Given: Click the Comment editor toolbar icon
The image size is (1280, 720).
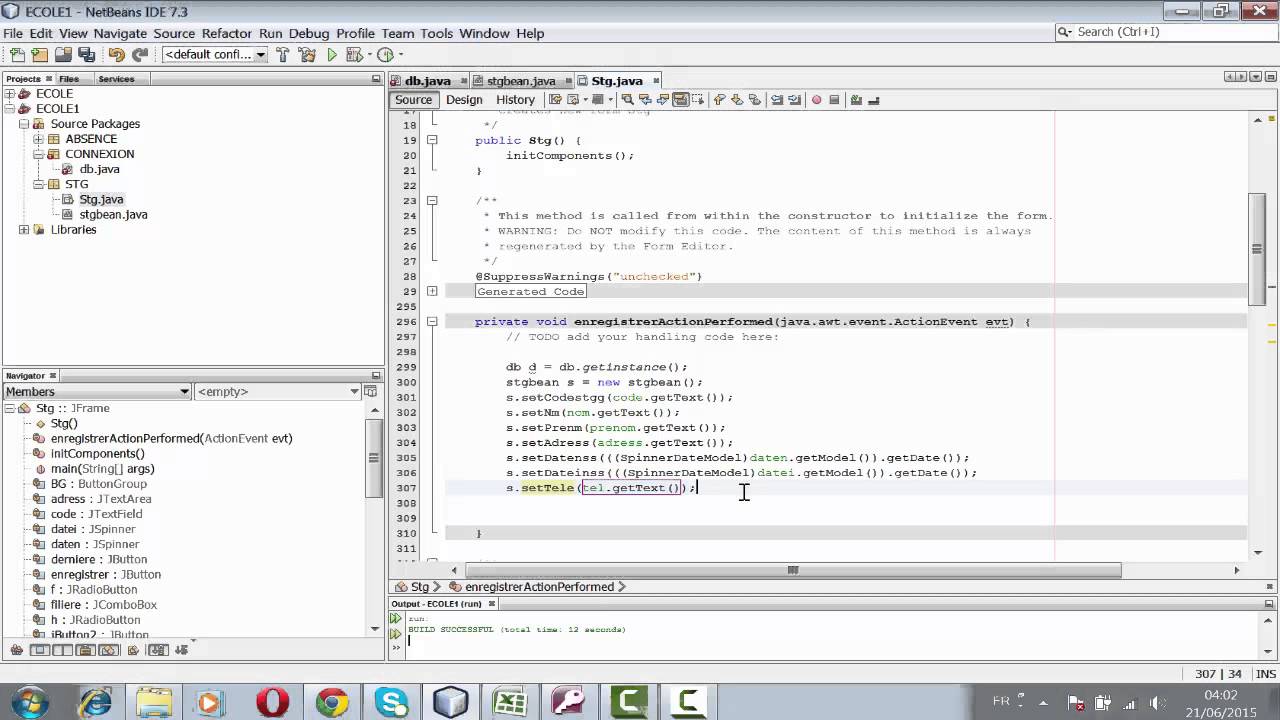Looking at the screenshot, I should [x=856, y=100].
